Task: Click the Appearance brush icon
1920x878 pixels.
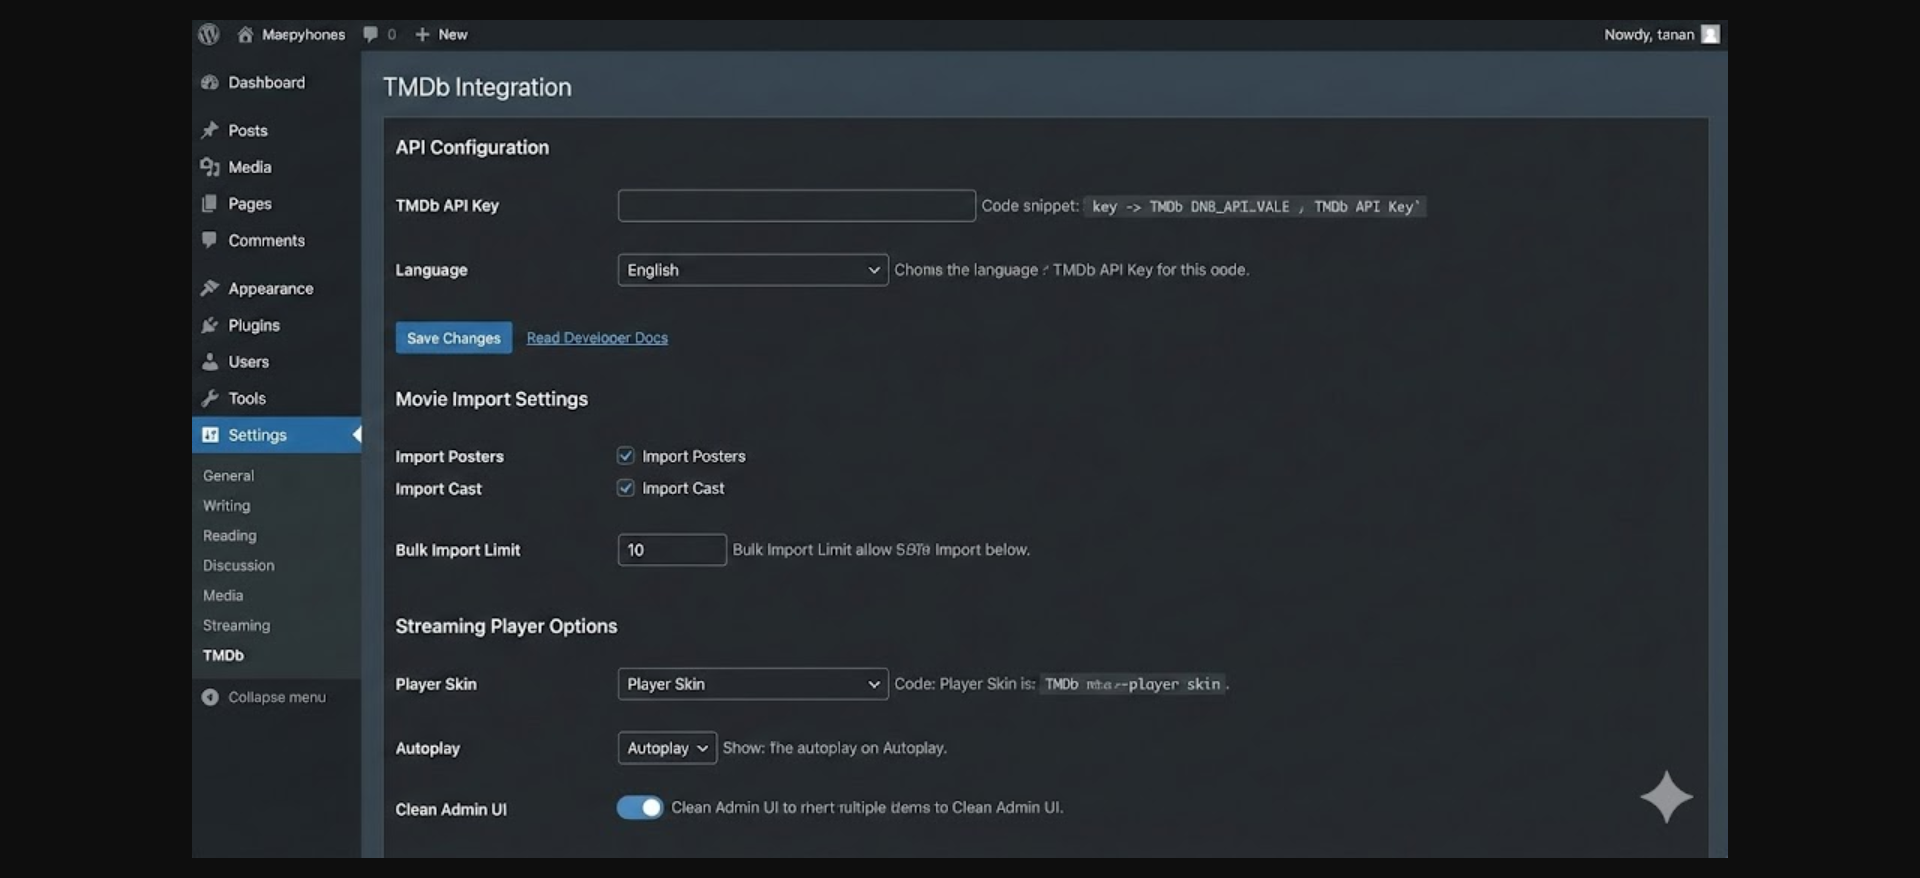Action: [x=210, y=288]
